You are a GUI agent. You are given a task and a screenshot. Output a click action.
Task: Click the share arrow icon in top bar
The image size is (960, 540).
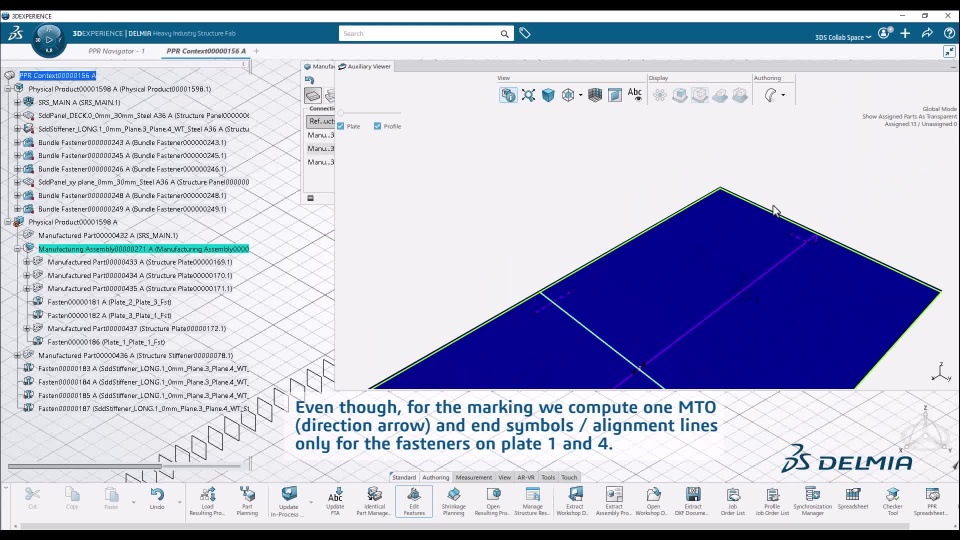[x=927, y=33]
